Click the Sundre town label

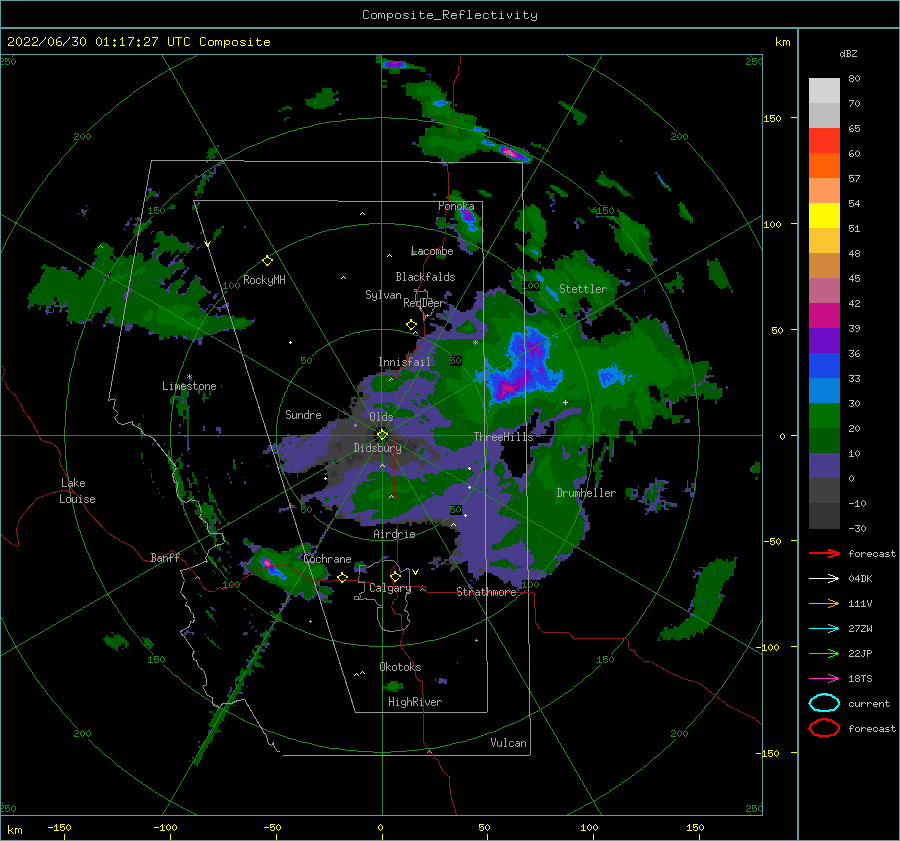(303, 414)
